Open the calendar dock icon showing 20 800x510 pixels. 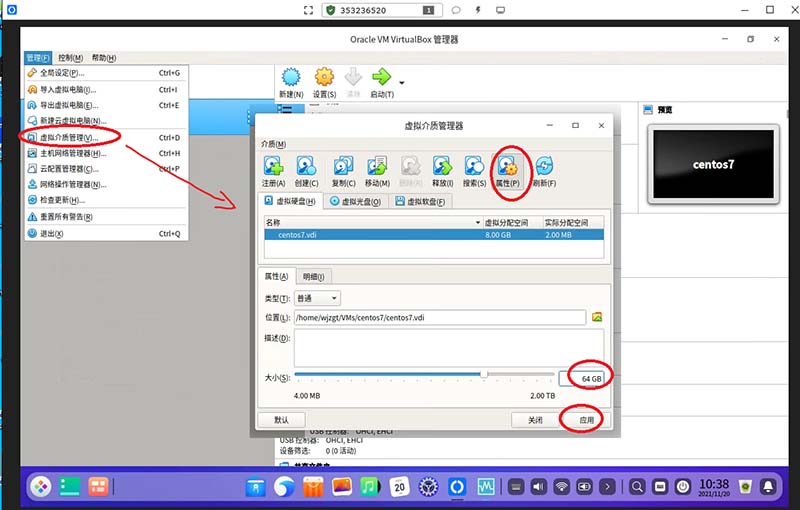point(399,487)
